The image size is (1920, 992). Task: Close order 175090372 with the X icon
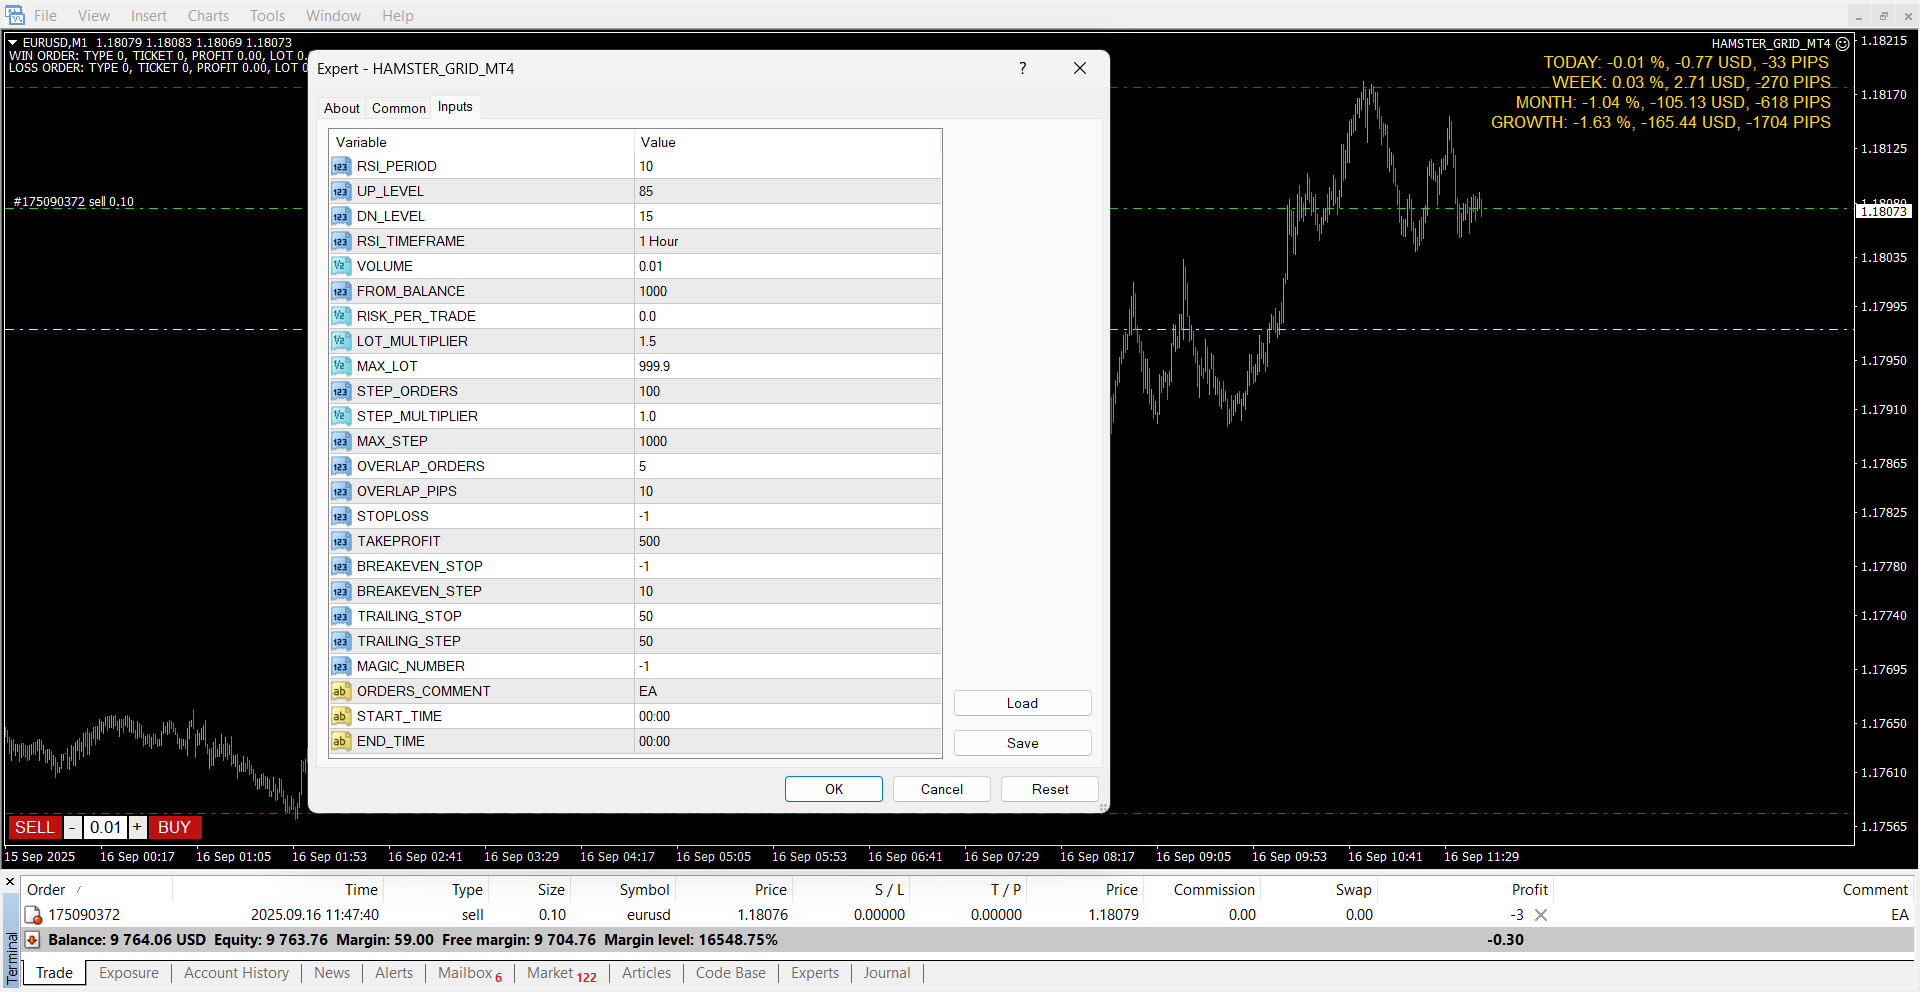tap(1541, 915)
